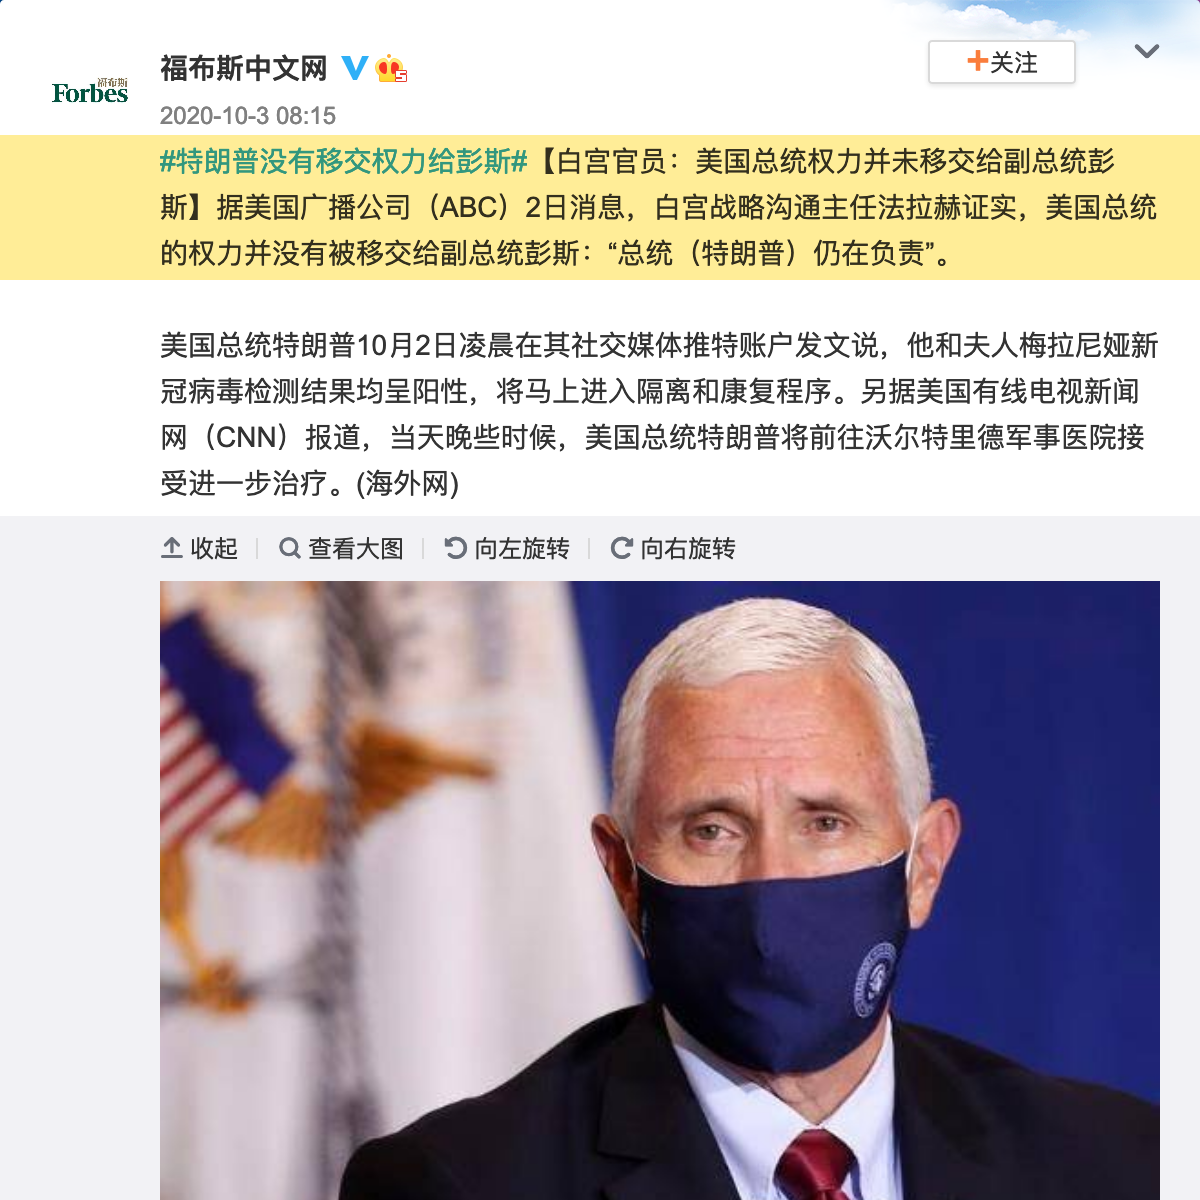Image resolution: width=1200 pixels, height=1200 pixels.
Task: Click the post body paragraph about CNN report
Action: [x=659, y=414]
